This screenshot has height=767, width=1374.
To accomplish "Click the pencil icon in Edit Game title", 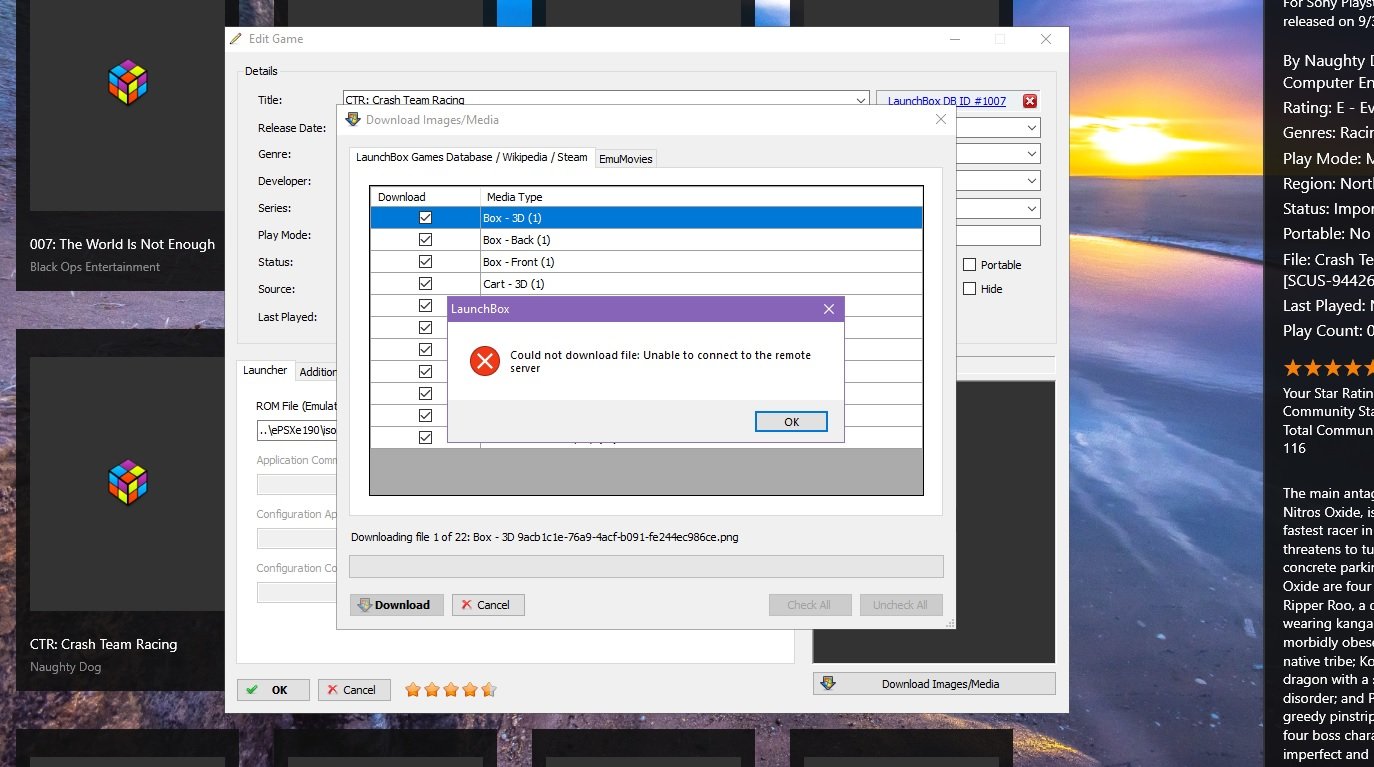I will 236,39.
